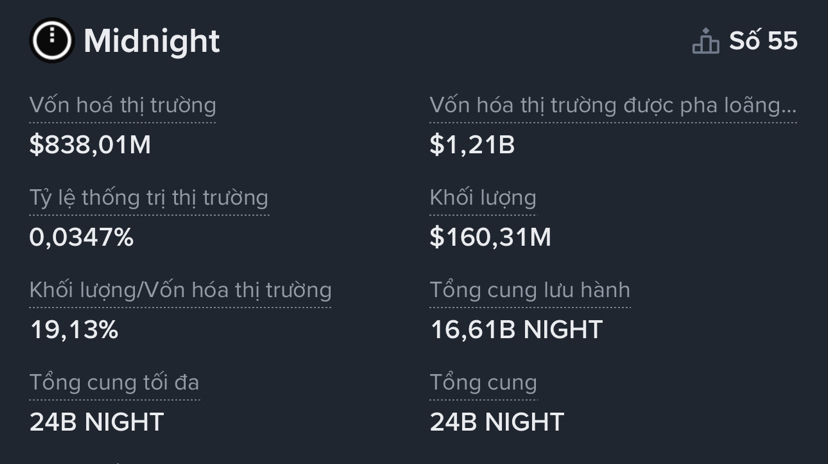Click the Midnight coin name title

click(x=152, y=41)
